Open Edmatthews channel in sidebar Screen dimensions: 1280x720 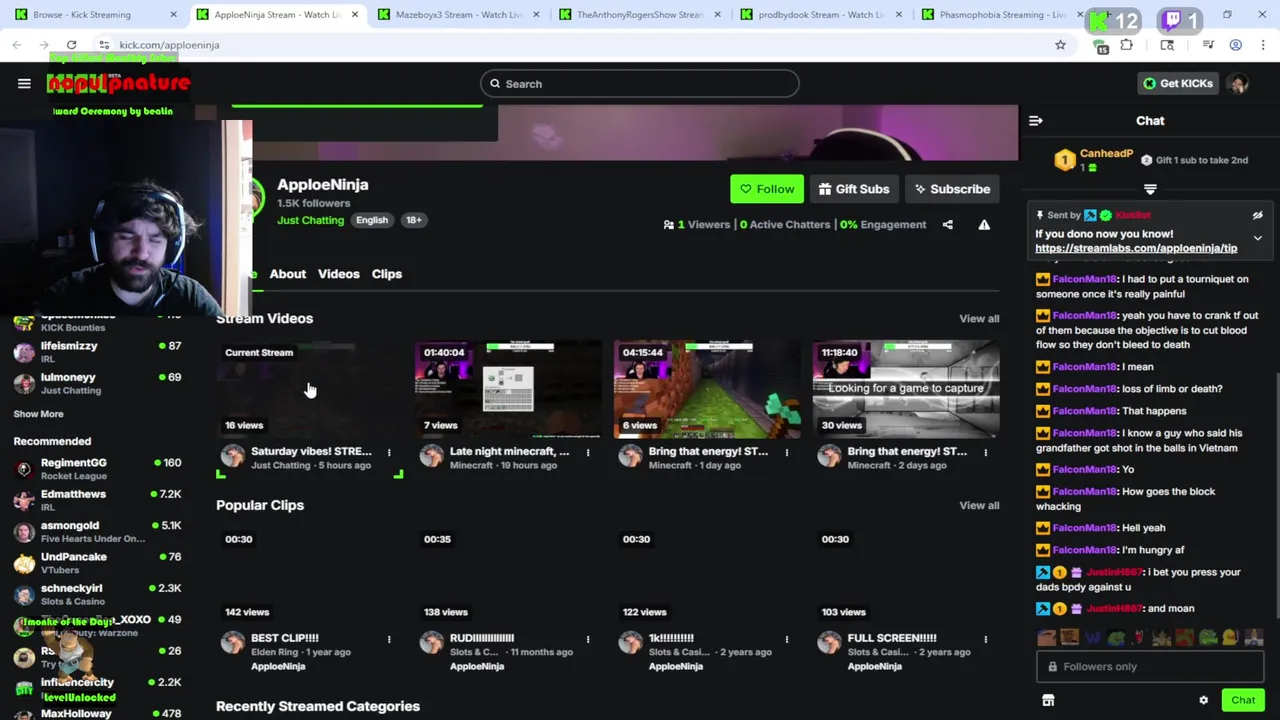click(x=97, y=500)
